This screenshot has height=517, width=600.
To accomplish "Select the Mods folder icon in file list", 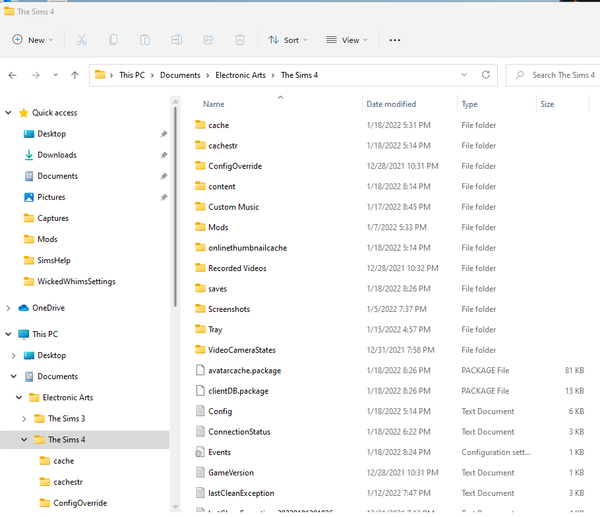I will coord(200,227).
